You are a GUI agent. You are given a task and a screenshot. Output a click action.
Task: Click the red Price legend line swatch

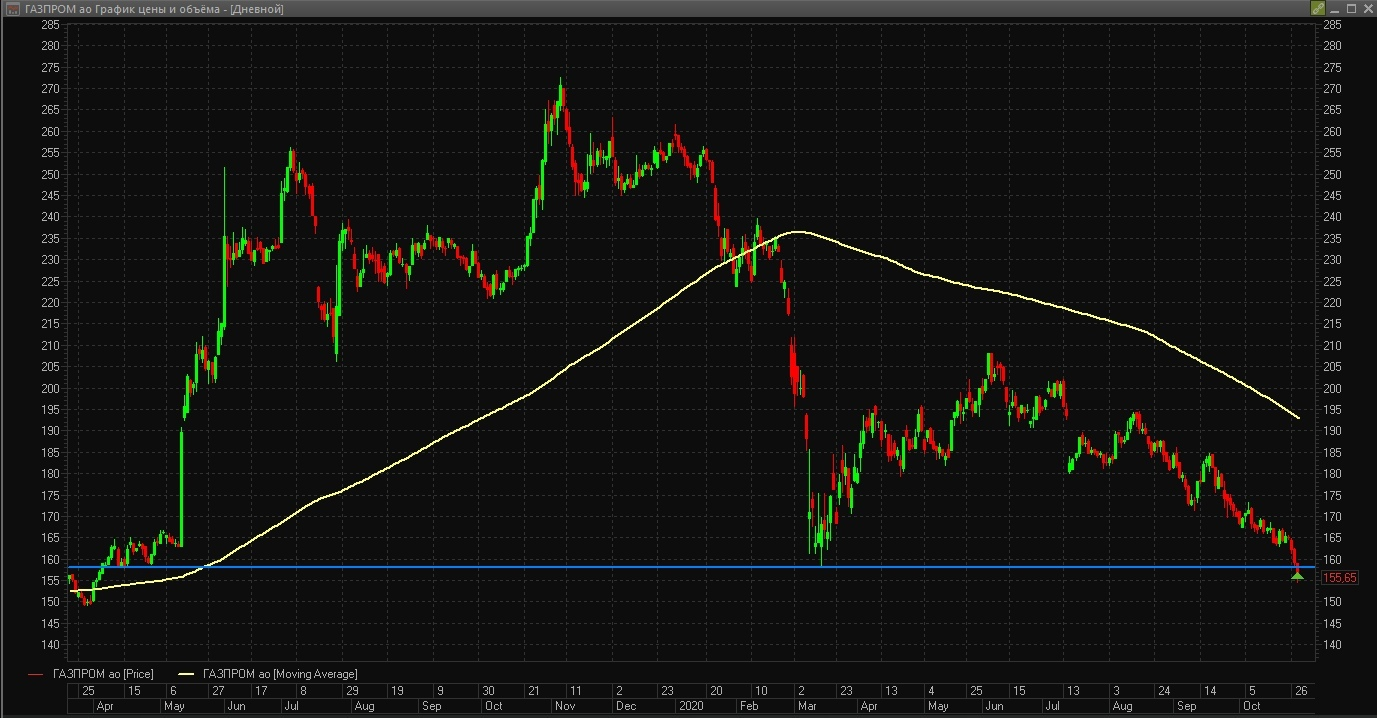pyautogui.click(x=37, y=674)
